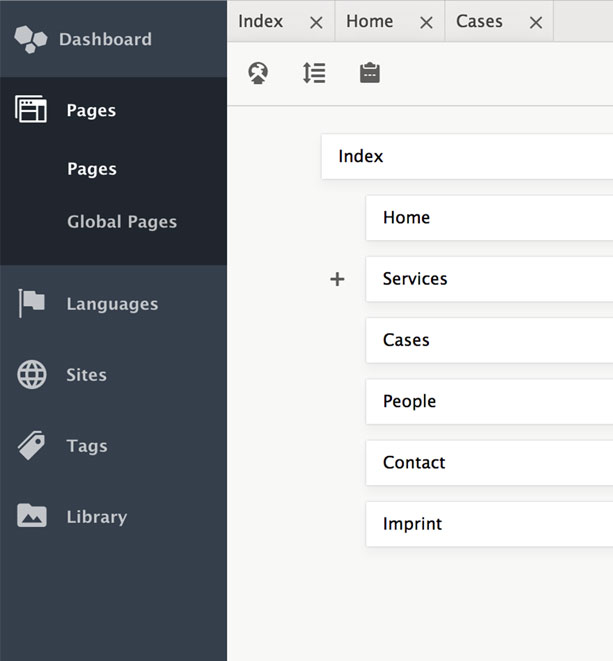Click the clipboard paste icon in toolbar
Image resolution: width=613 pixels, height=661 pixels.
click(x=370, y=73)
